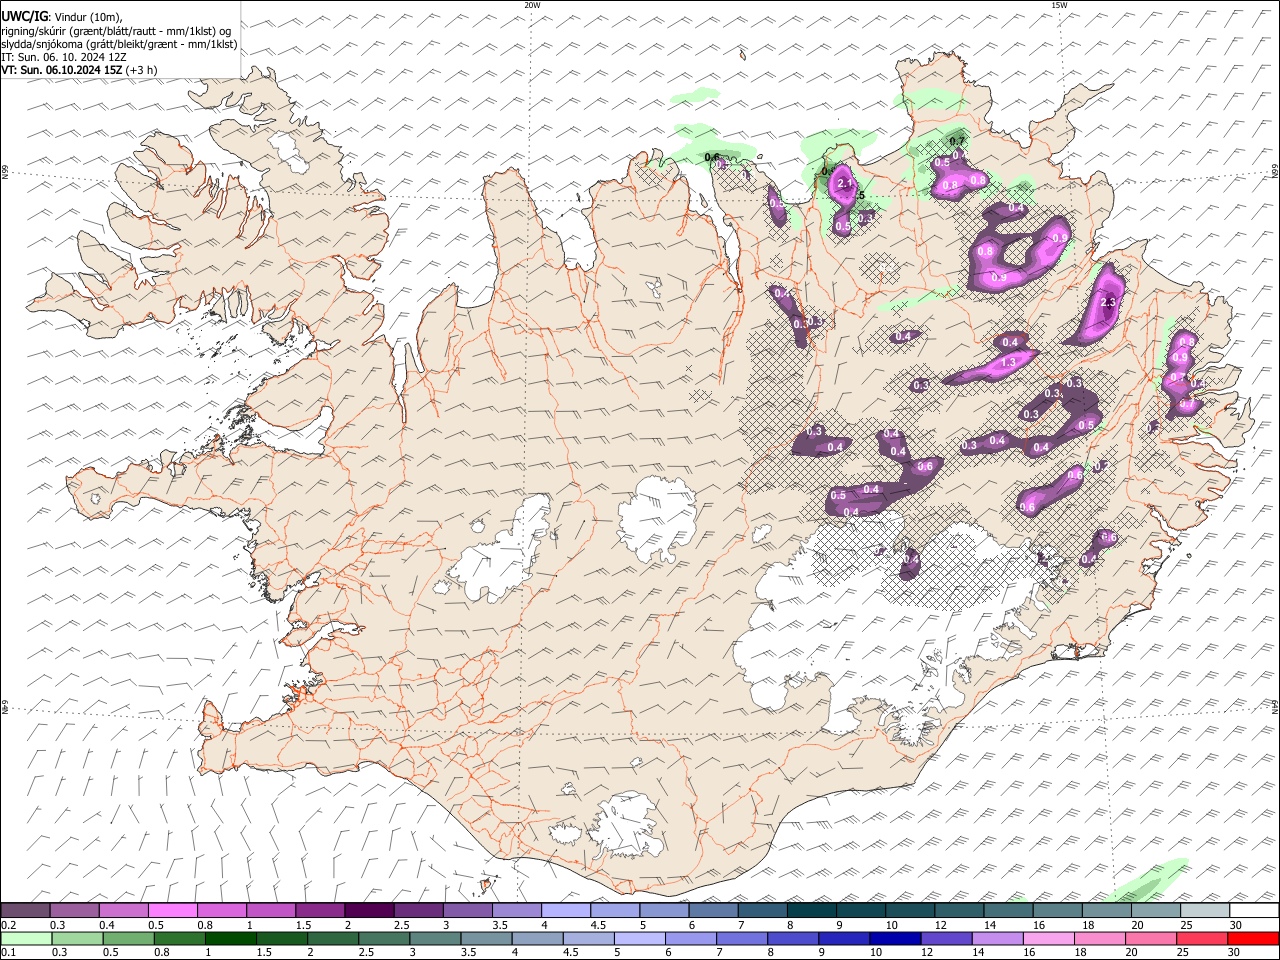1280x960 pixels.
Task: Pick the light gray swatch labeled 25
Action: [x=1206, y=911]
